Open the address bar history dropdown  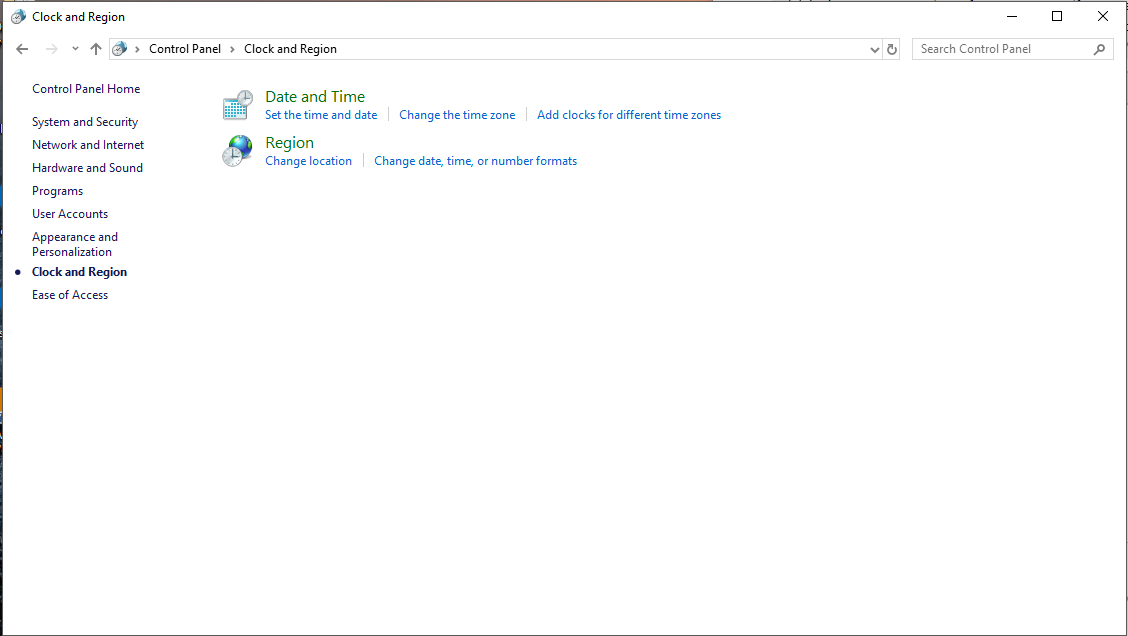pyautogui.click(x=874, y=48)
